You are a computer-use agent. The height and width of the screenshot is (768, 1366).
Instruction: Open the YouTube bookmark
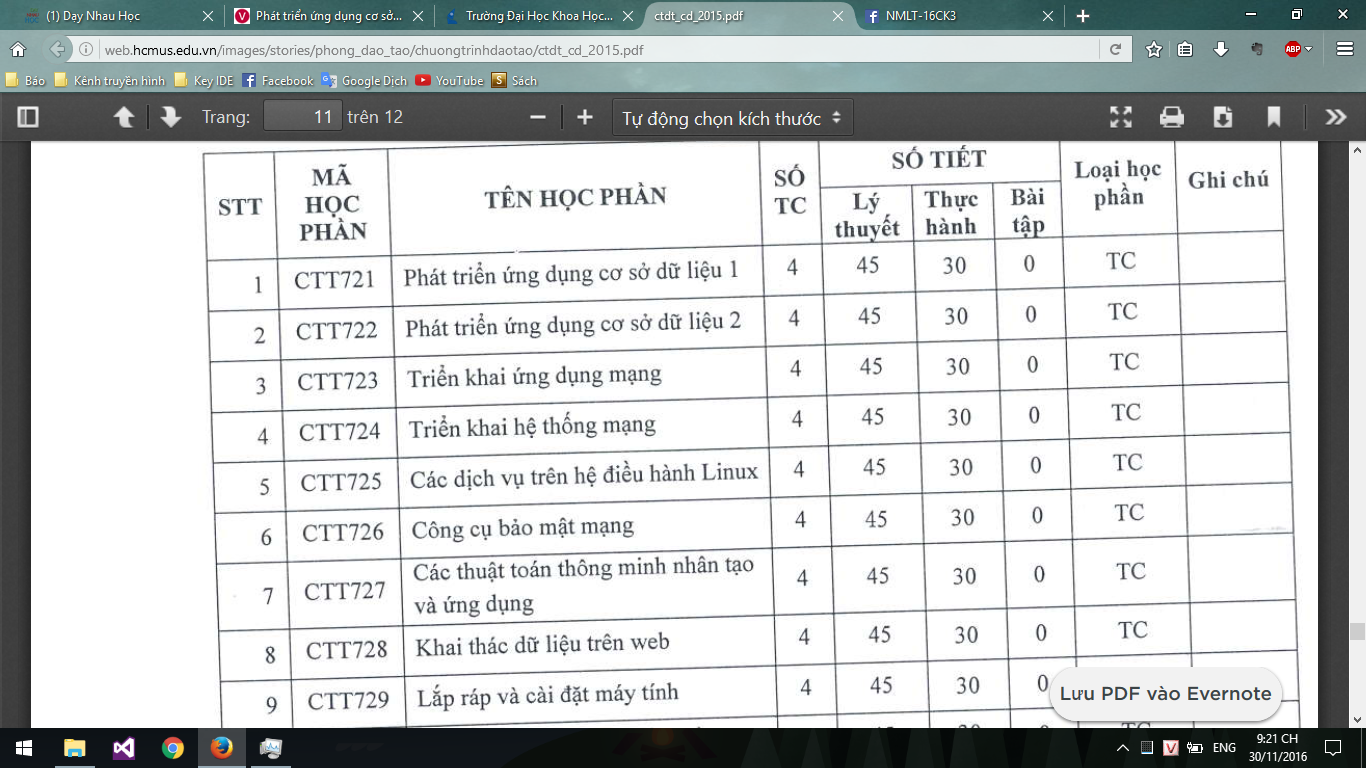point(450,81)
